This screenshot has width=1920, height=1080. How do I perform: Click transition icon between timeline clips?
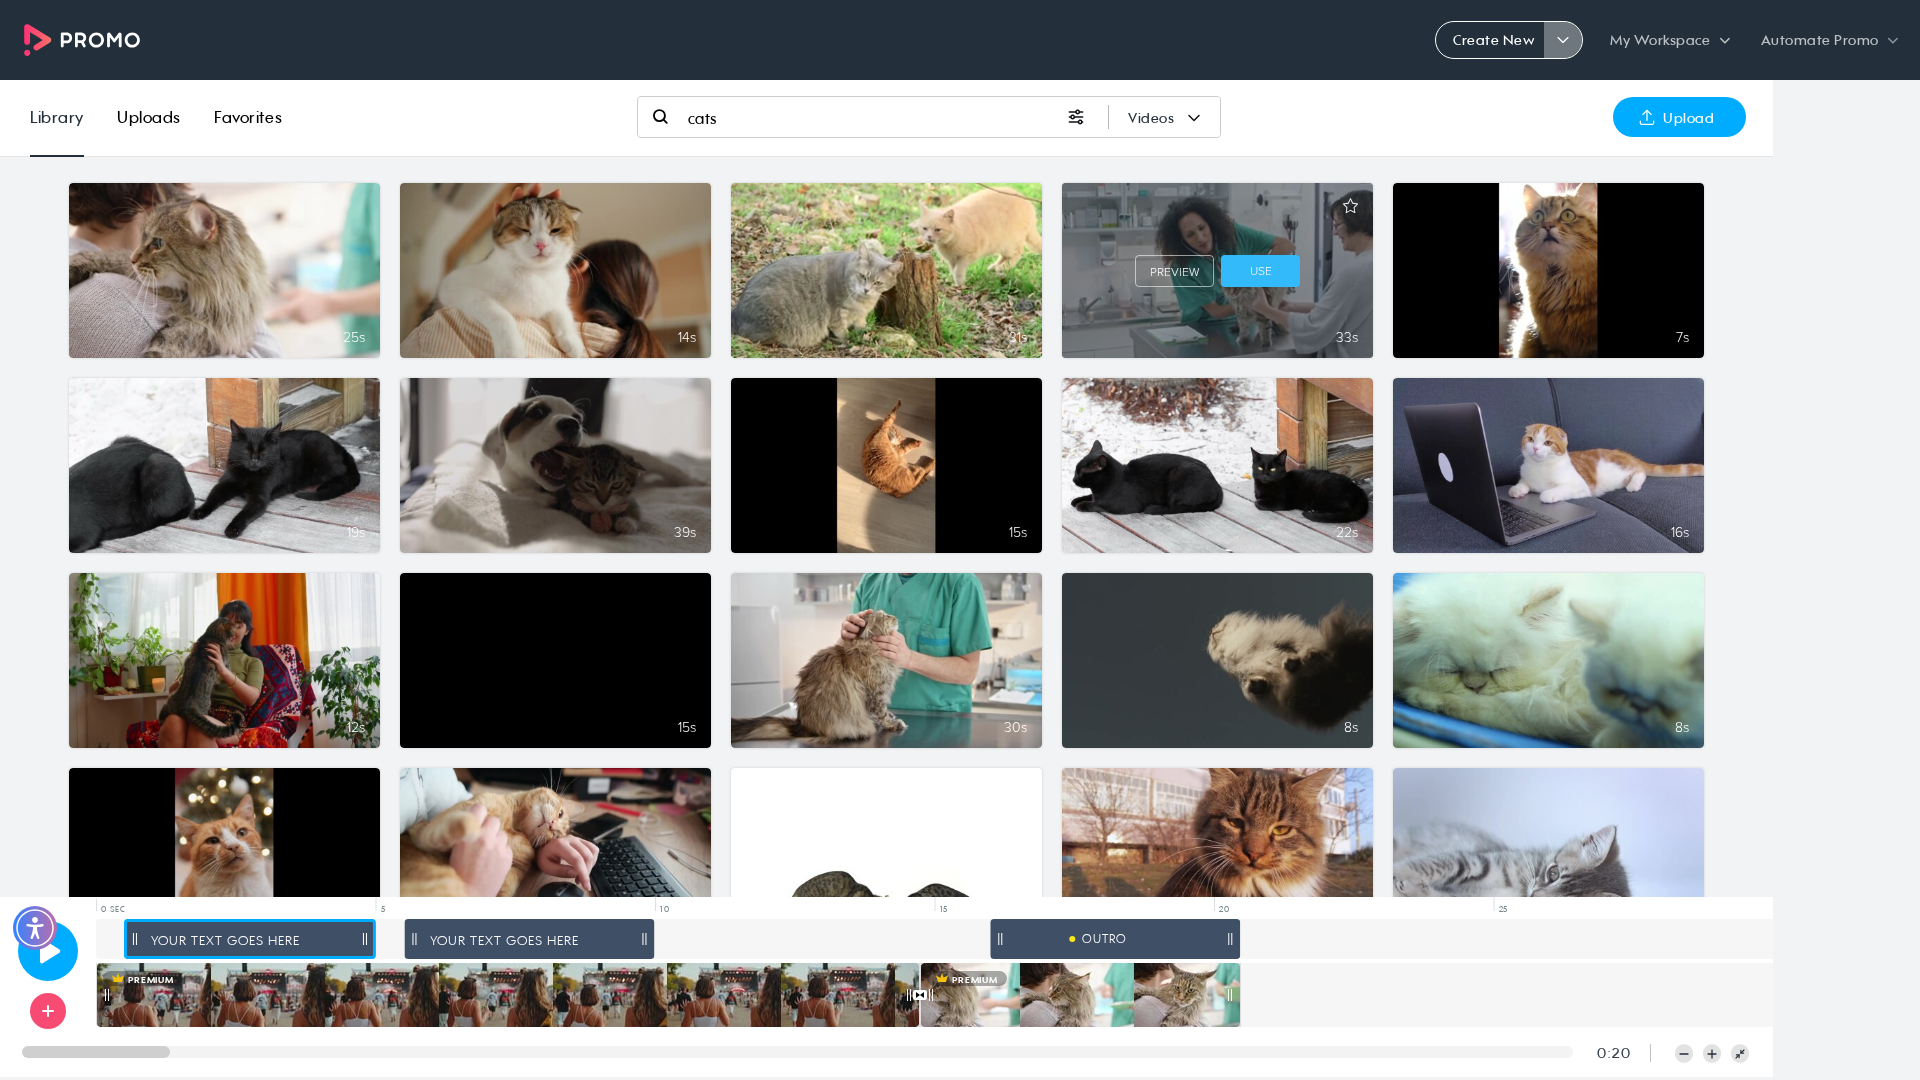tap(920, 995)
